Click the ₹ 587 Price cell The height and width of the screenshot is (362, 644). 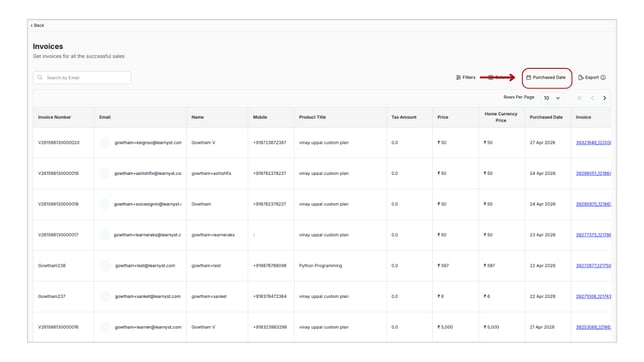(x=443, y=266)
